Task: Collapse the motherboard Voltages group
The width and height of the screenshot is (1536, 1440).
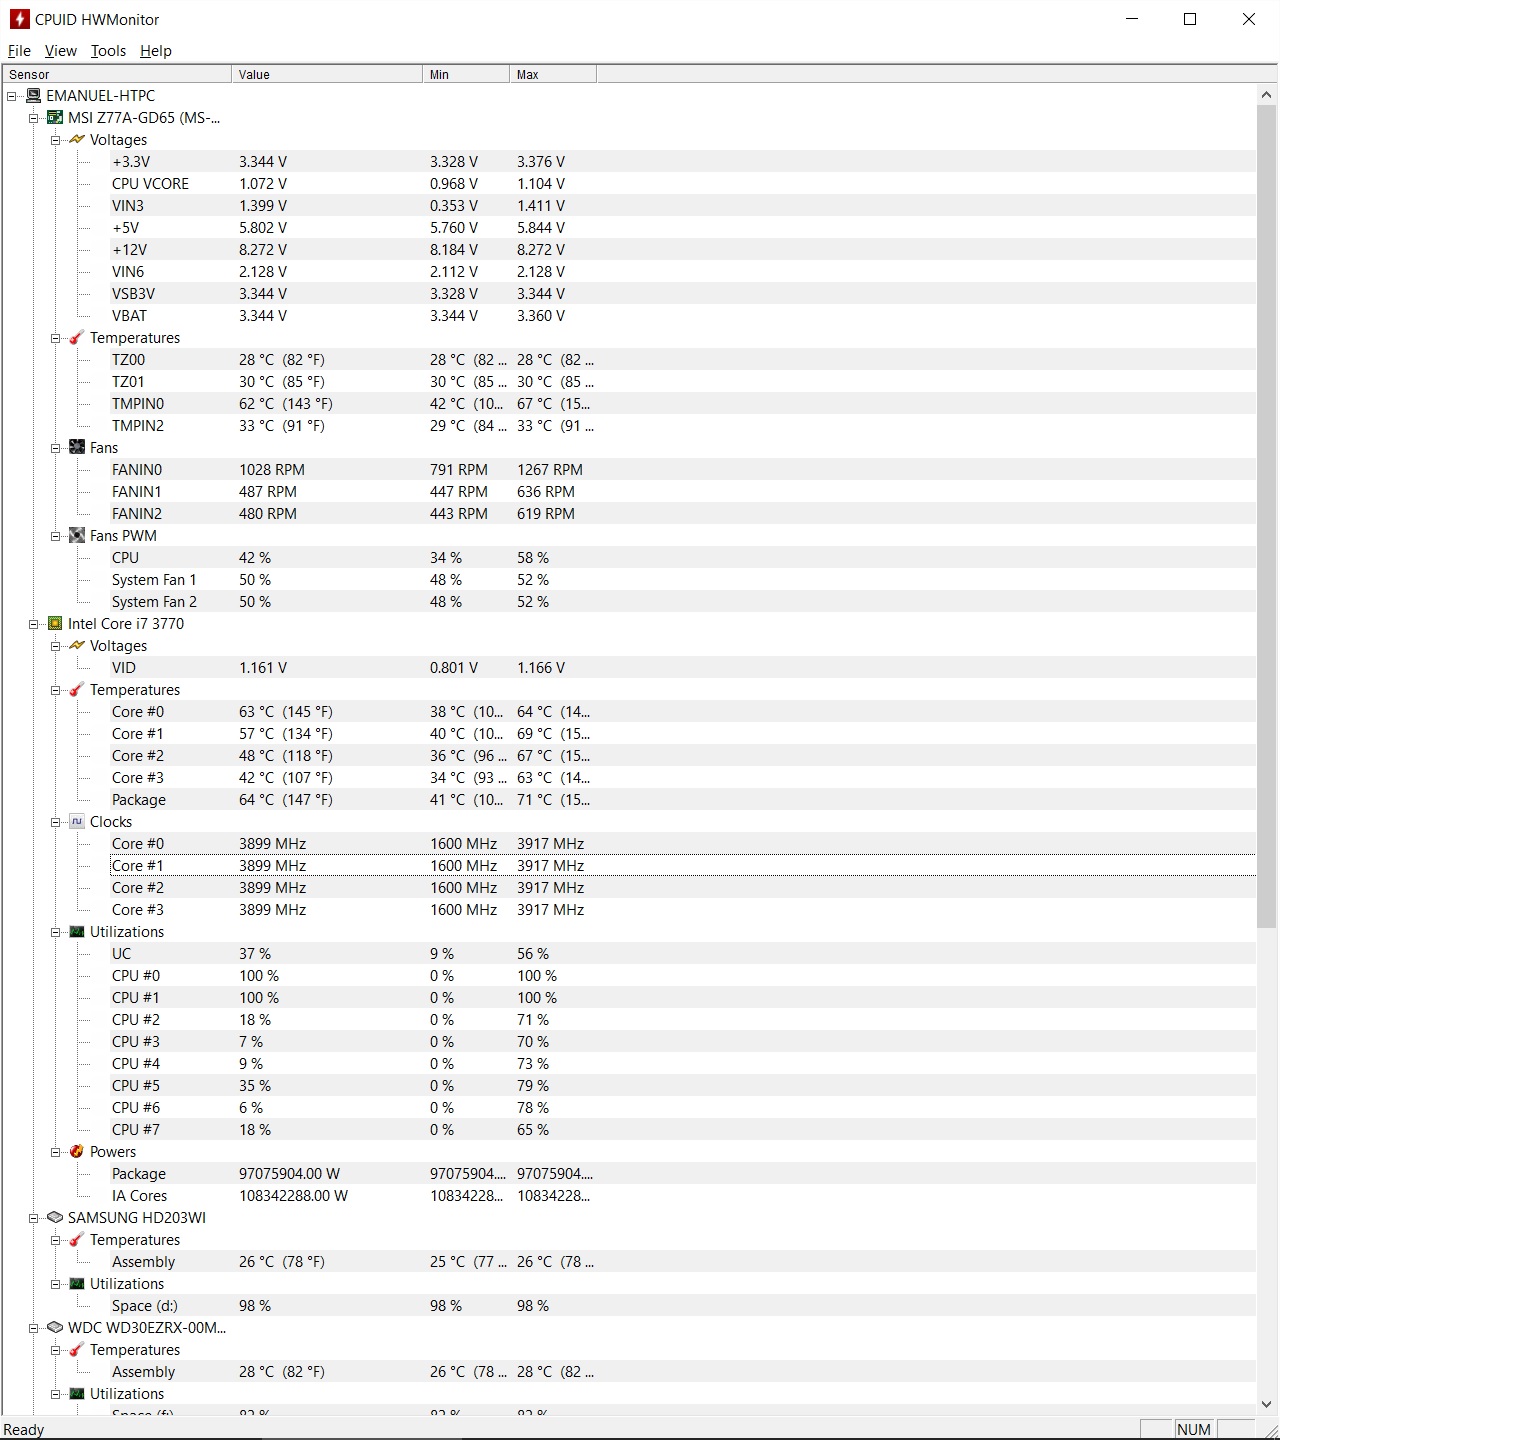Action: coord(56,140)
